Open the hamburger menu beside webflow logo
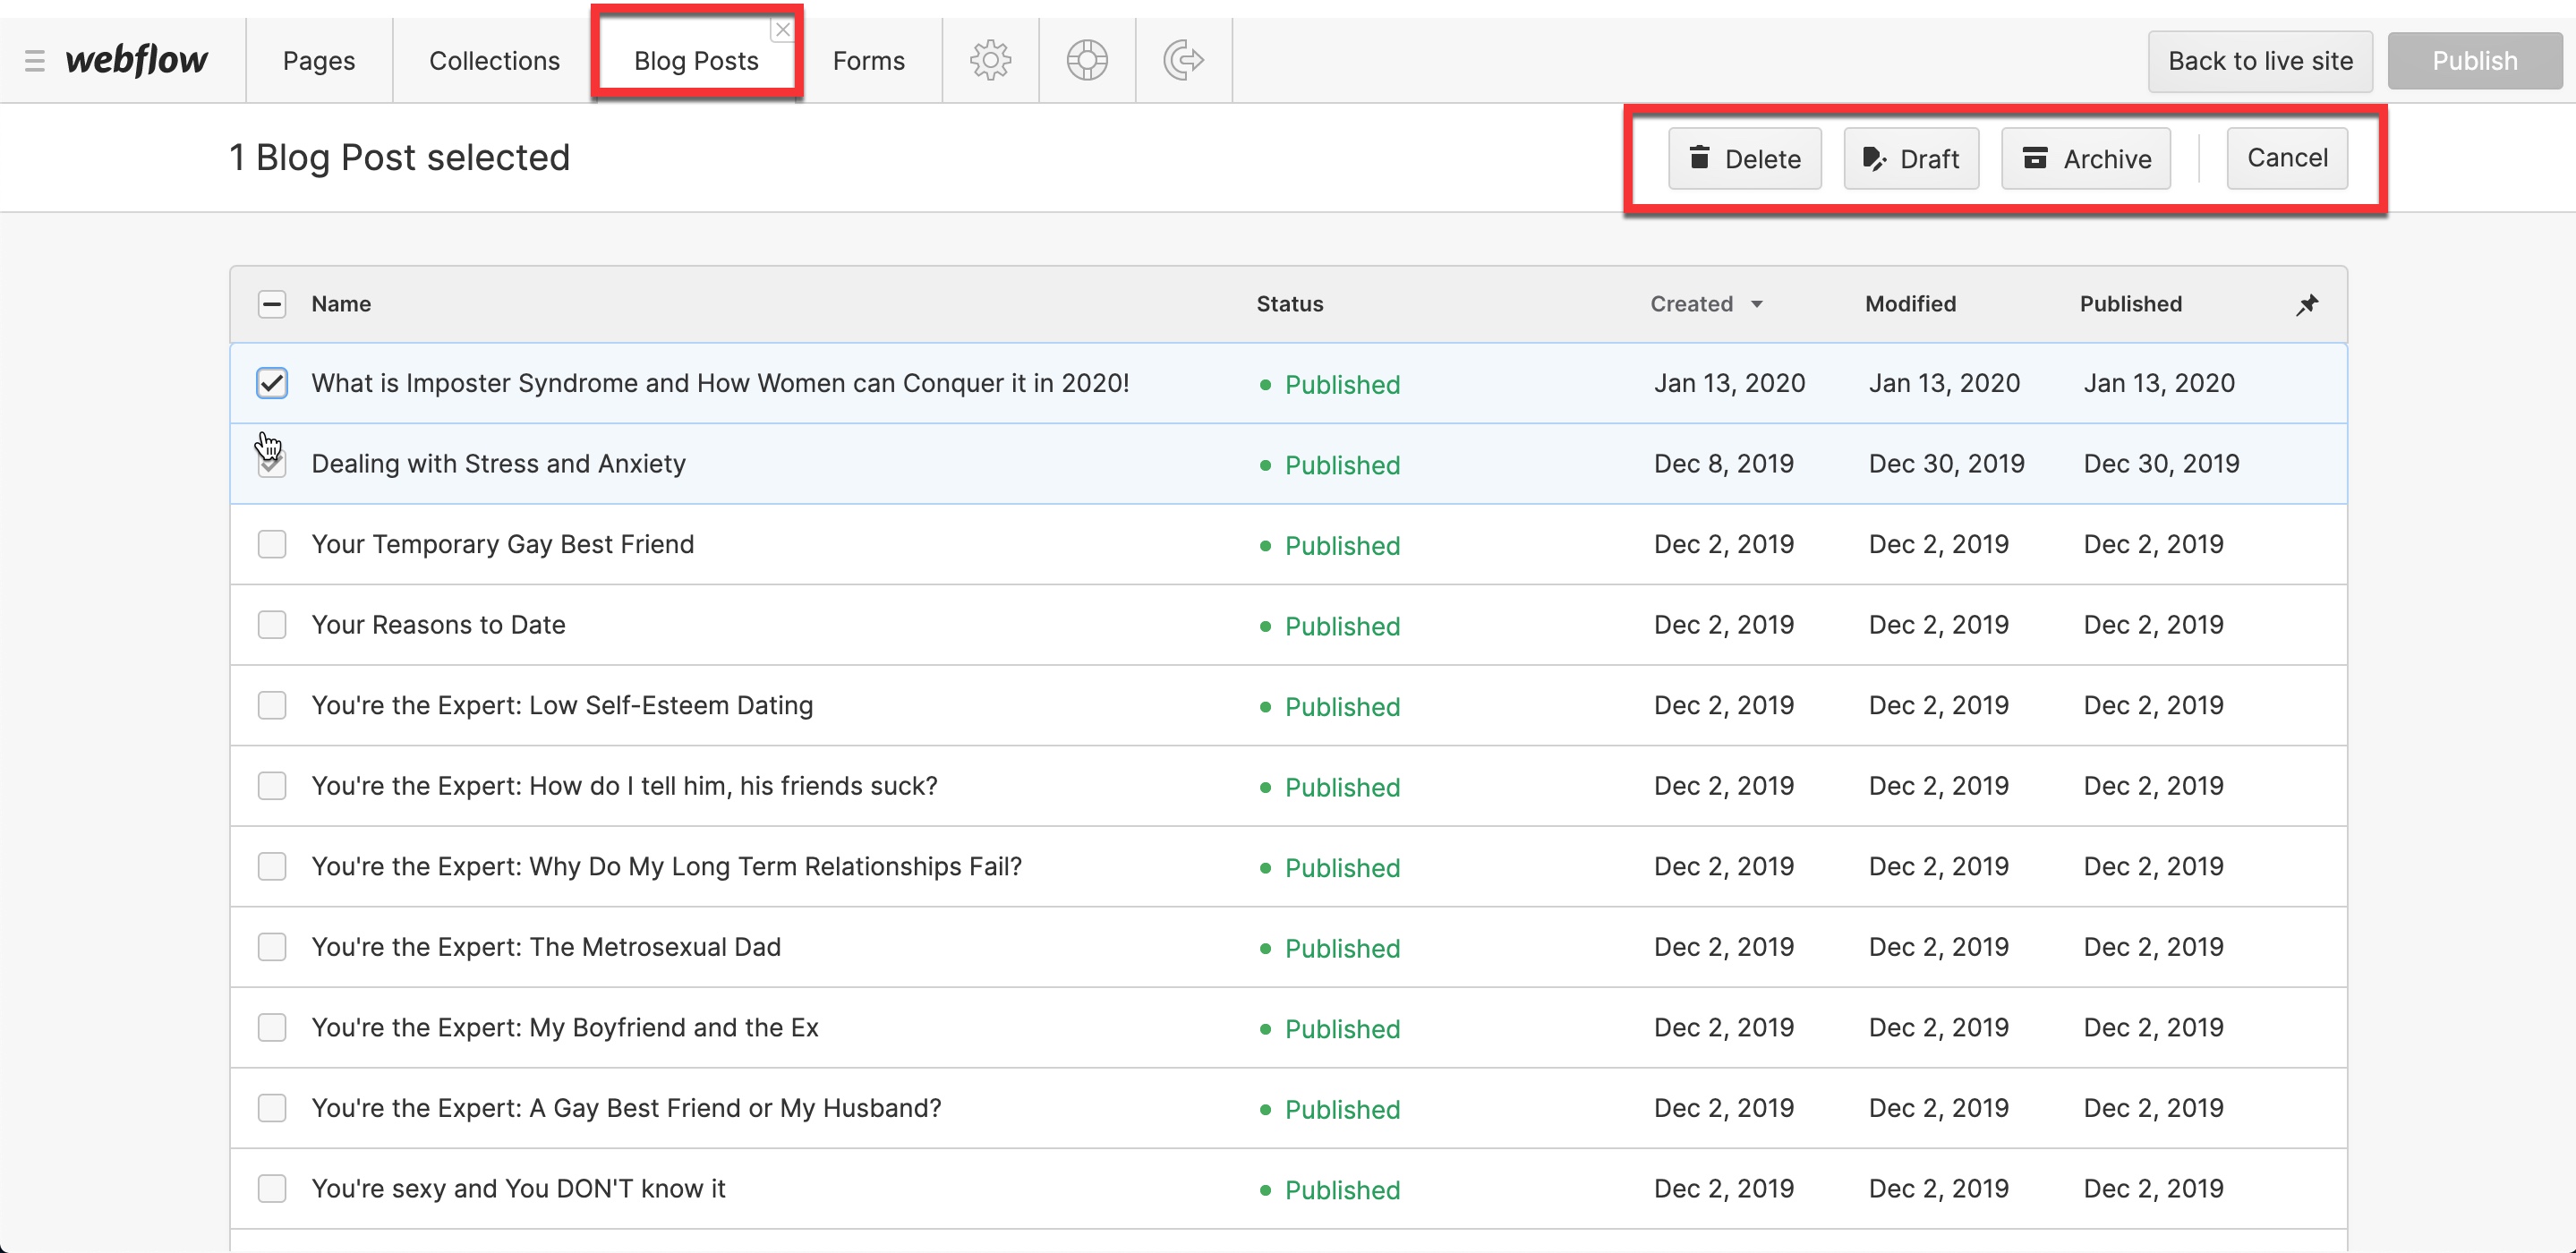The height and width of the screenshot is (1253, 2576). (x=35, y=61)
